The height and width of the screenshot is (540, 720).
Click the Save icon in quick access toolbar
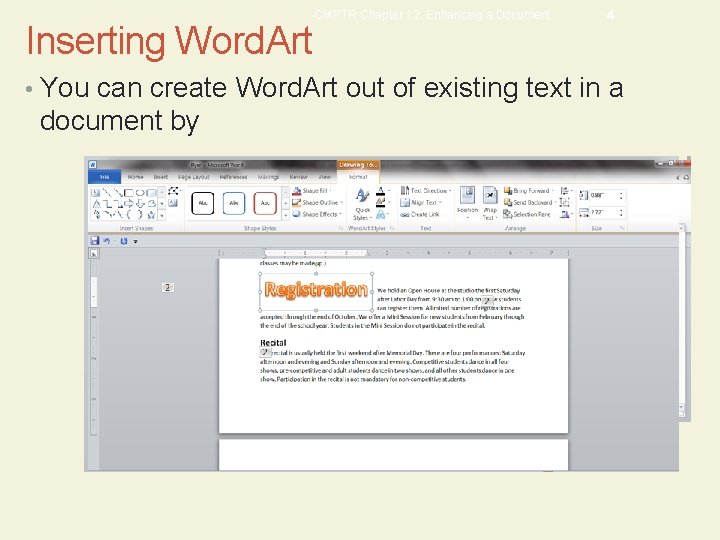(x=95, y=241)
